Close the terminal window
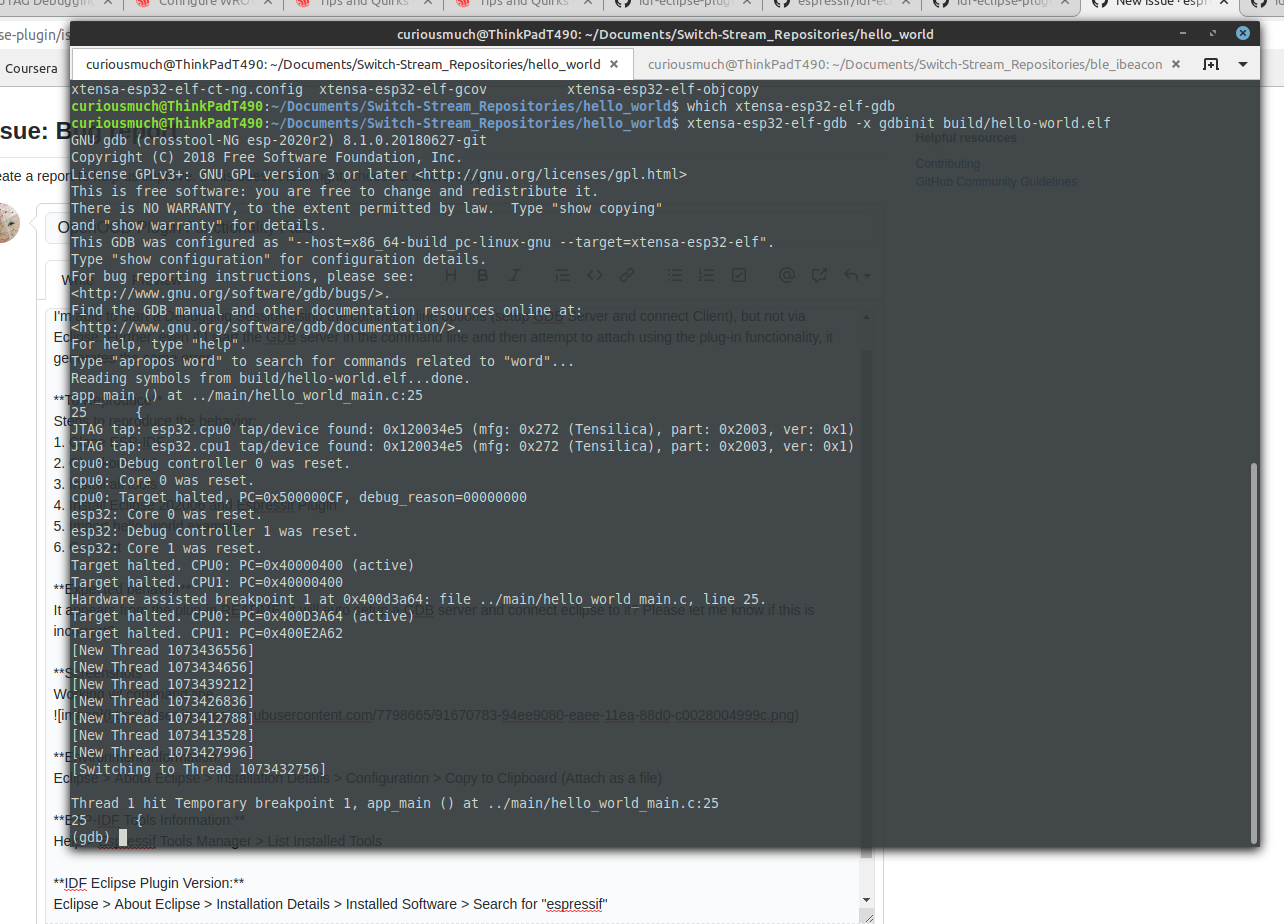1284x924 pixels. [x=1243, y=33]
